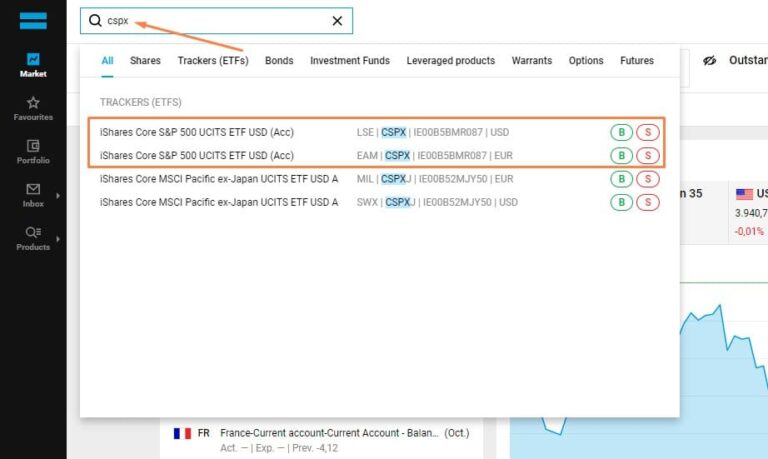Expand the Inbox submenu arrow
Image resolution: width=768 pixels, height=459 pixels.
coord(59,195)
